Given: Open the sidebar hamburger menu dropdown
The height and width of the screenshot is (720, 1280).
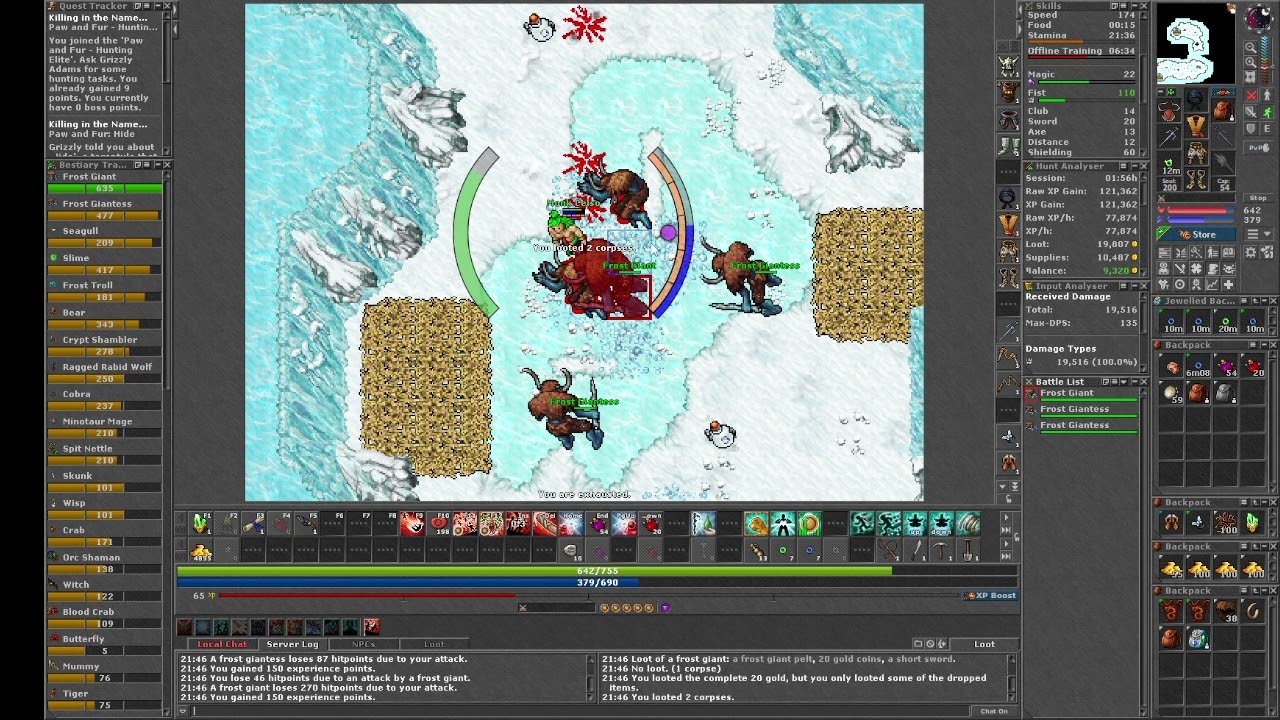Looking at the screenshot, I should click(x=1260, y=233).
